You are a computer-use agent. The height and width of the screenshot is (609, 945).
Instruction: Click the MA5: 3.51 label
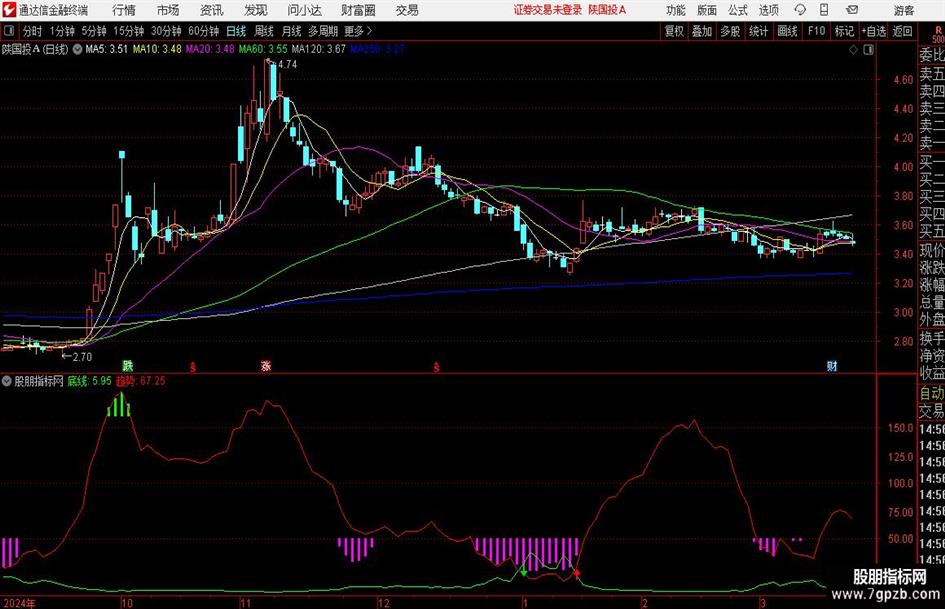click(x=107, y=49)
